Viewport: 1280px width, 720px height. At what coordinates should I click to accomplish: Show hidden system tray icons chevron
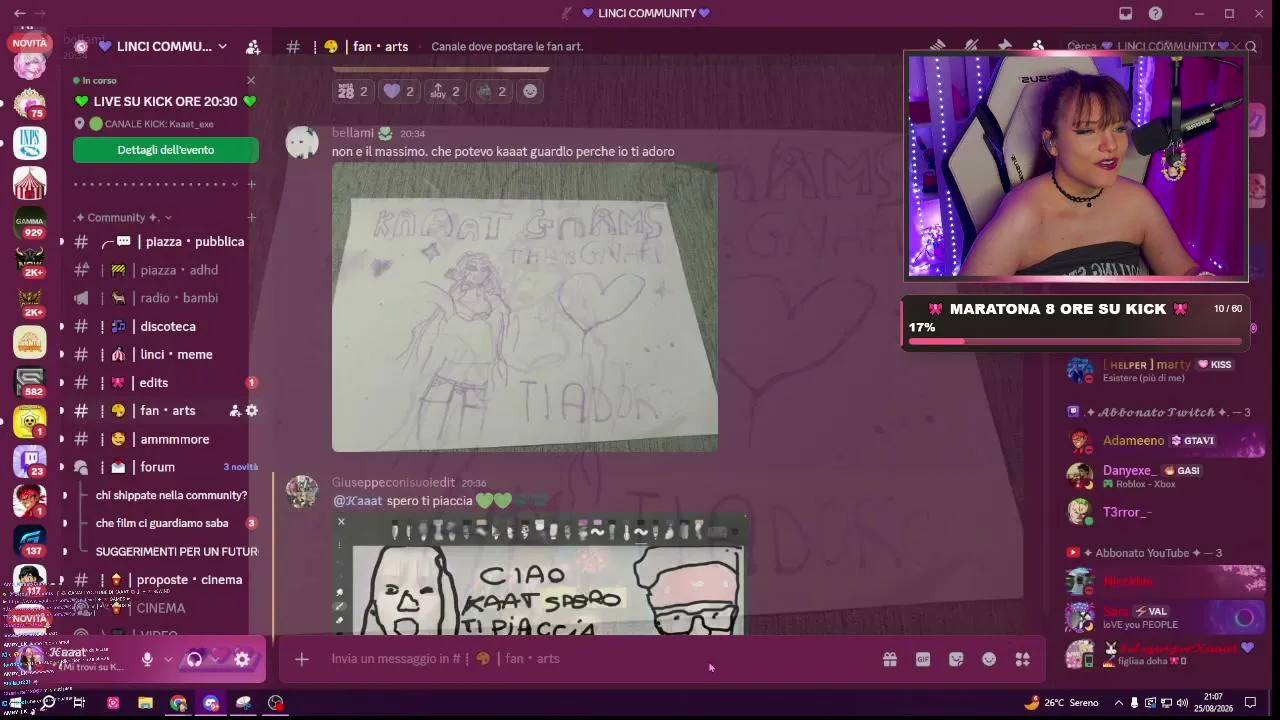(1119, 703)
